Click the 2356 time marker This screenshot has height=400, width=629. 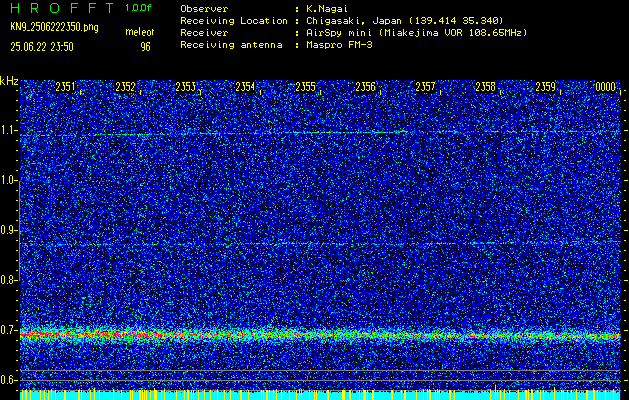[x=365, y=87]
